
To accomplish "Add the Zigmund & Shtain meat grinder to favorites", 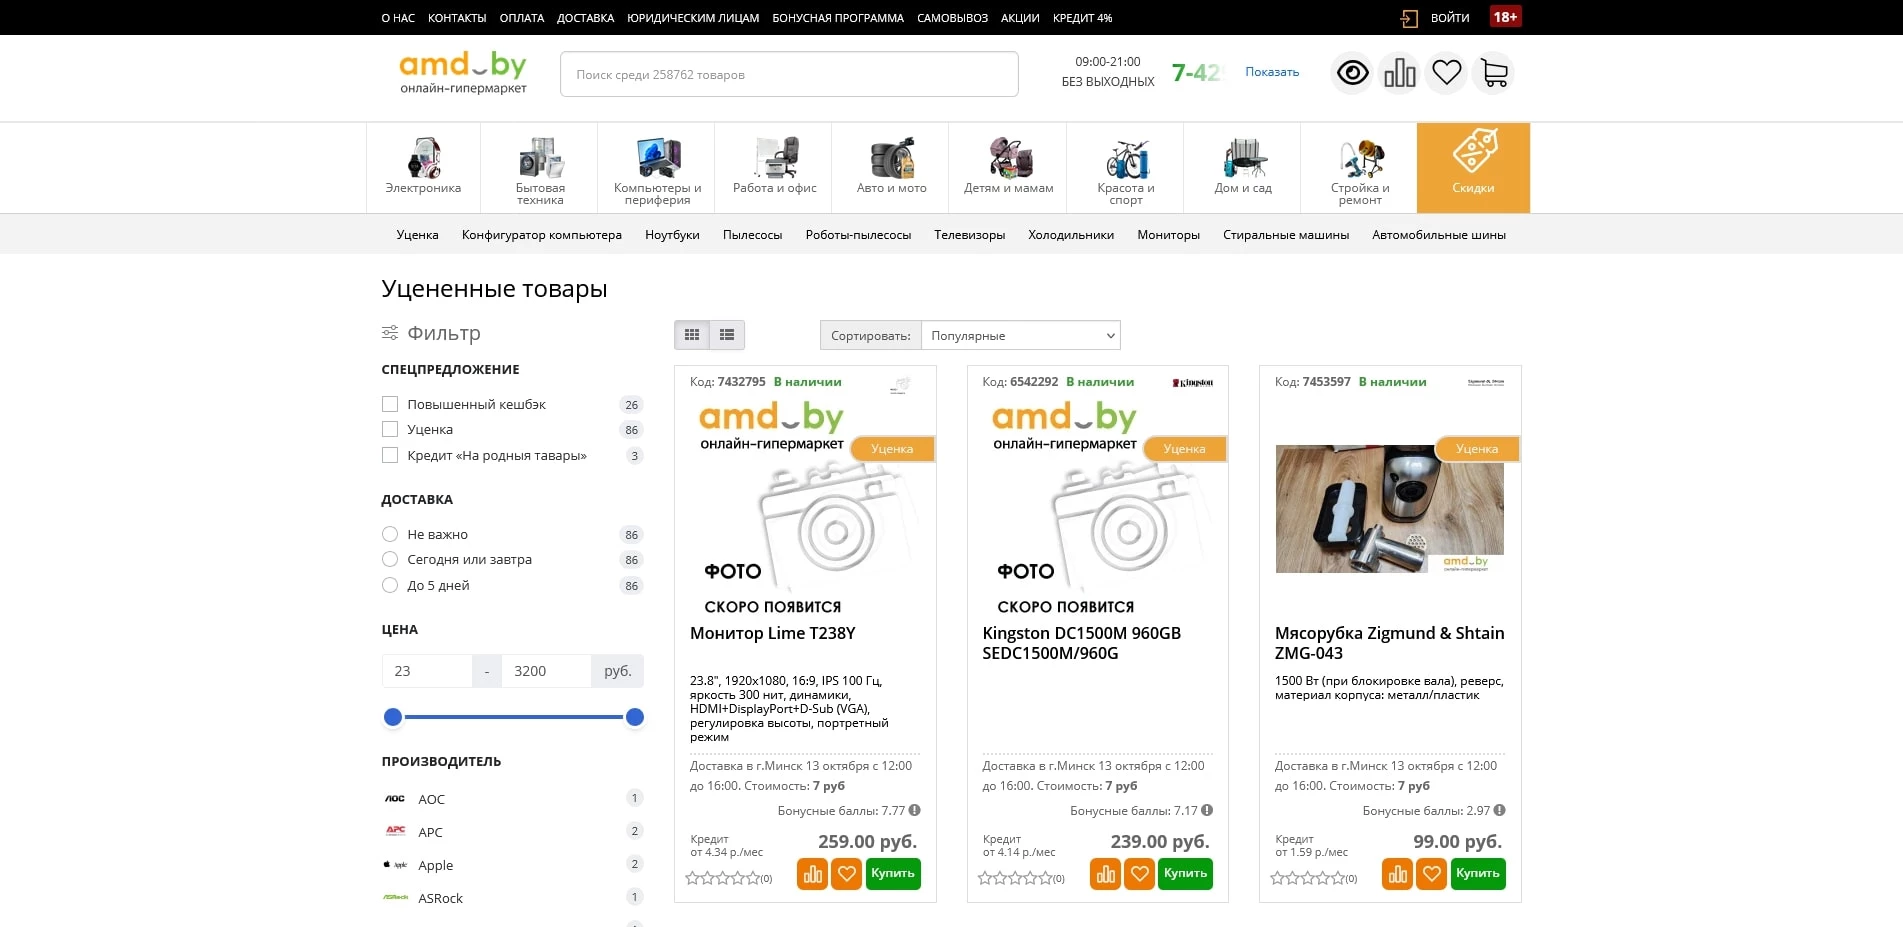I will (x=1432, y=873).
